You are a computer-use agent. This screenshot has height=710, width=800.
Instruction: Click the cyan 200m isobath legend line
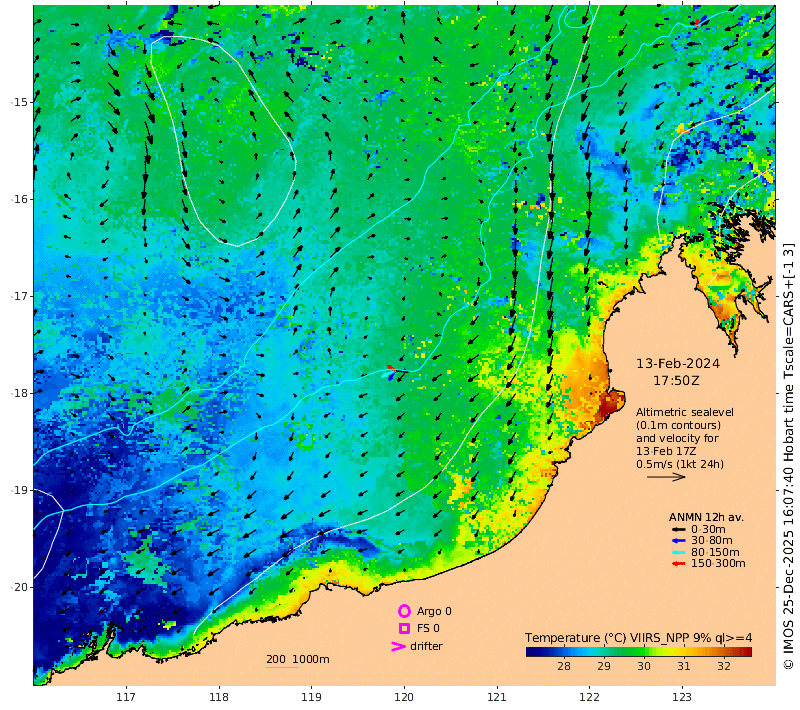click(282, 667)
